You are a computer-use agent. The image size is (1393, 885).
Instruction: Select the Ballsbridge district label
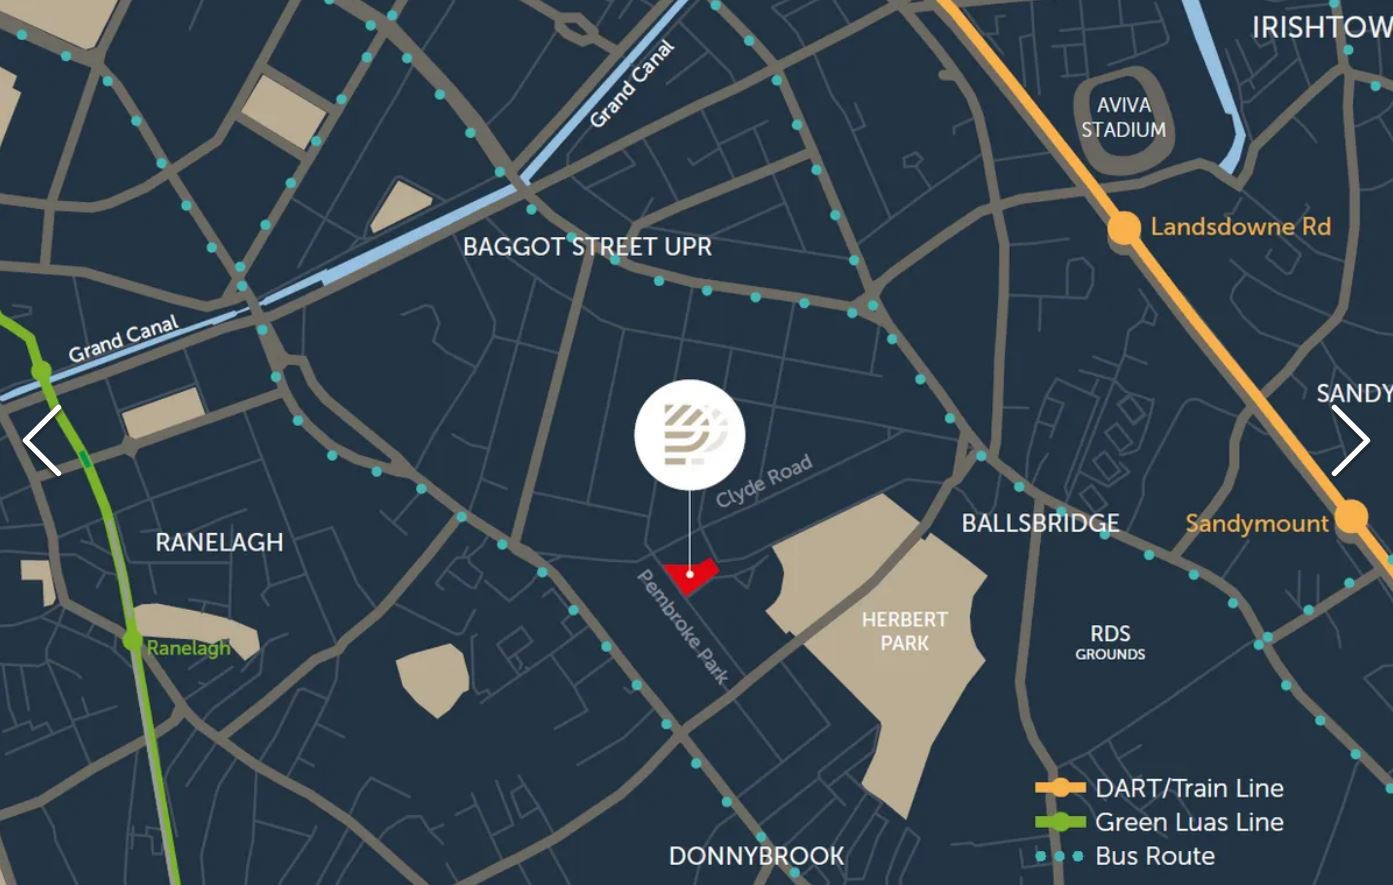[x=1040, y=523]
